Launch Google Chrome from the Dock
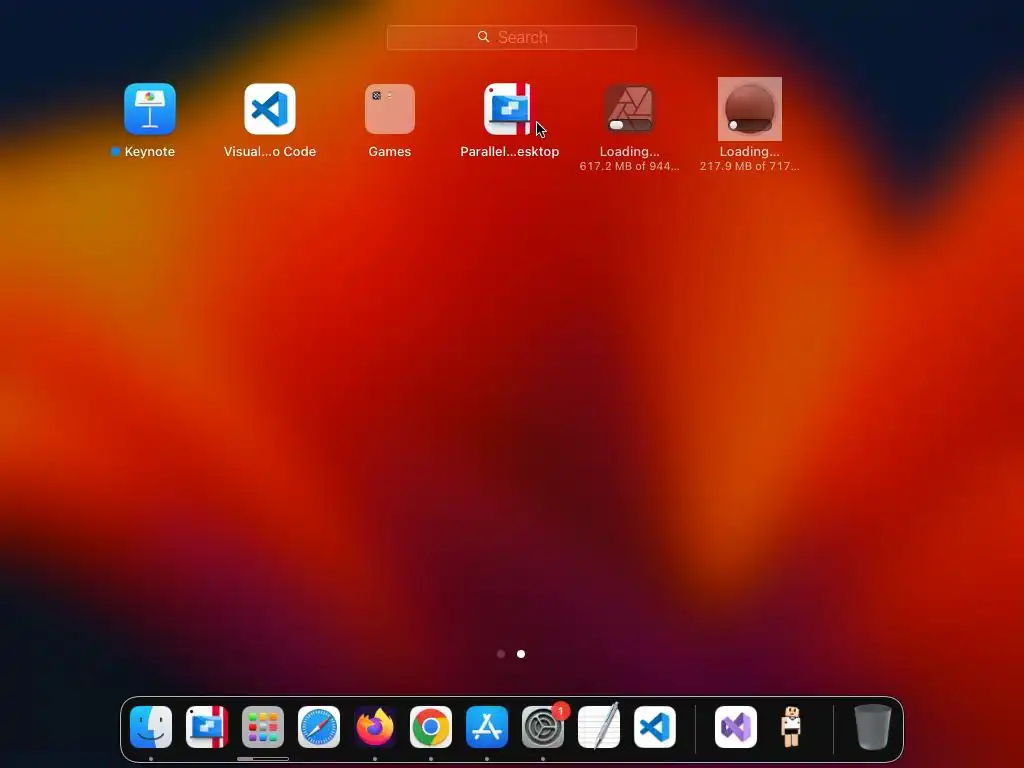Image resolution: width=1024 pixels, height=768 pixels. point(431,727)
